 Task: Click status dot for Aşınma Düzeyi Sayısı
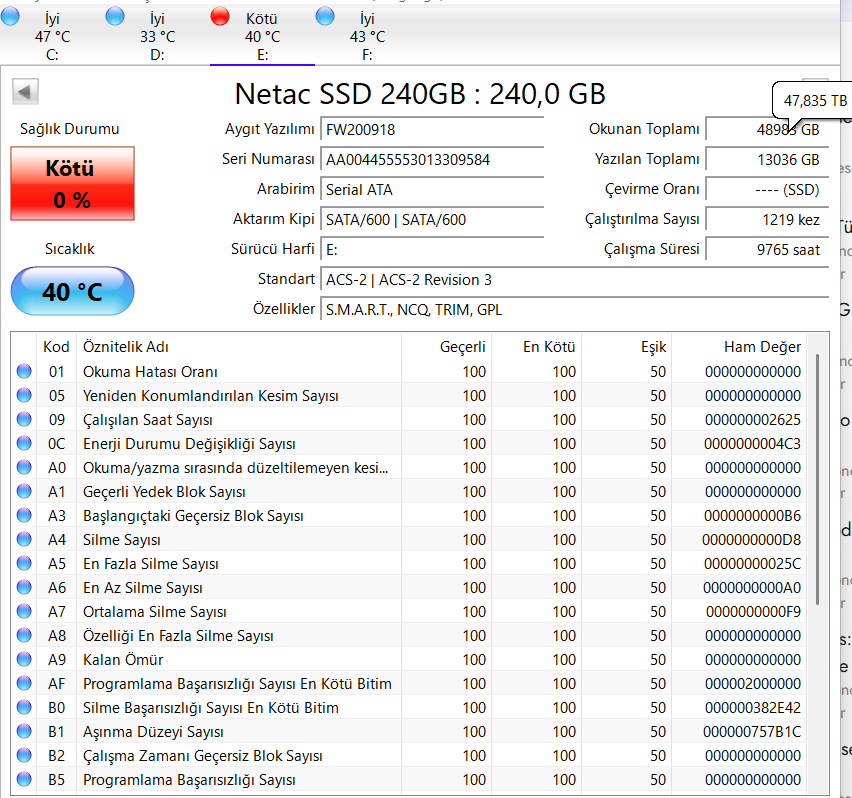24,731
